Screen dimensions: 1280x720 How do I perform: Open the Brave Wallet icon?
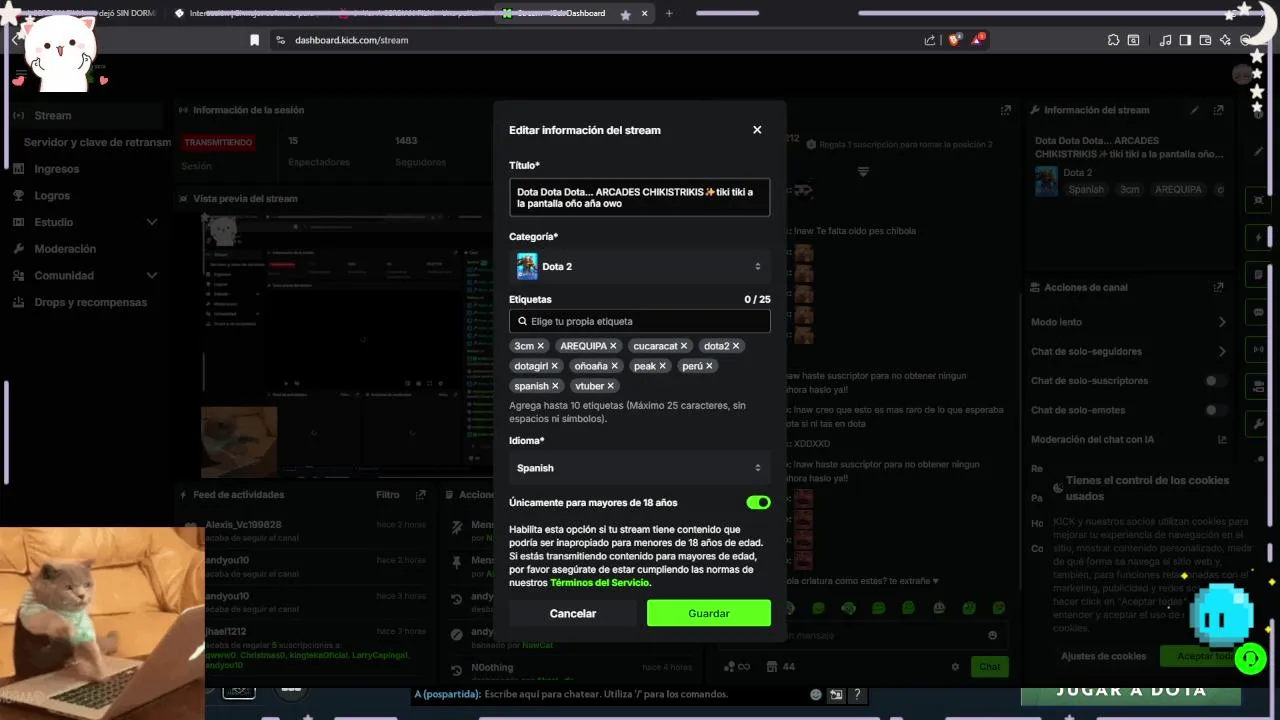pyautogui.click(x=1205, y=40)
